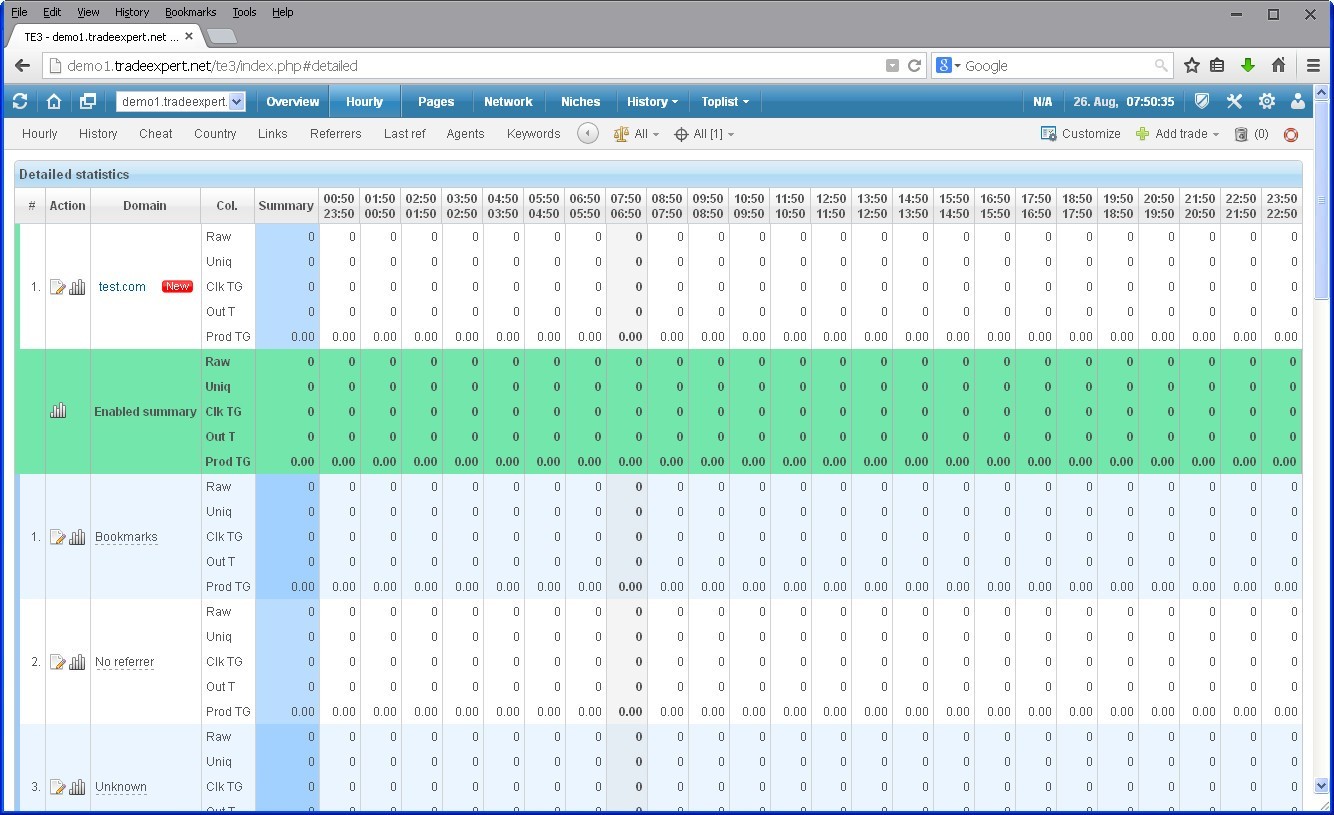The height and width of the screenshot is (815, 1334).
Task: Open the Country sub-tab
Action: coord(215,134)
